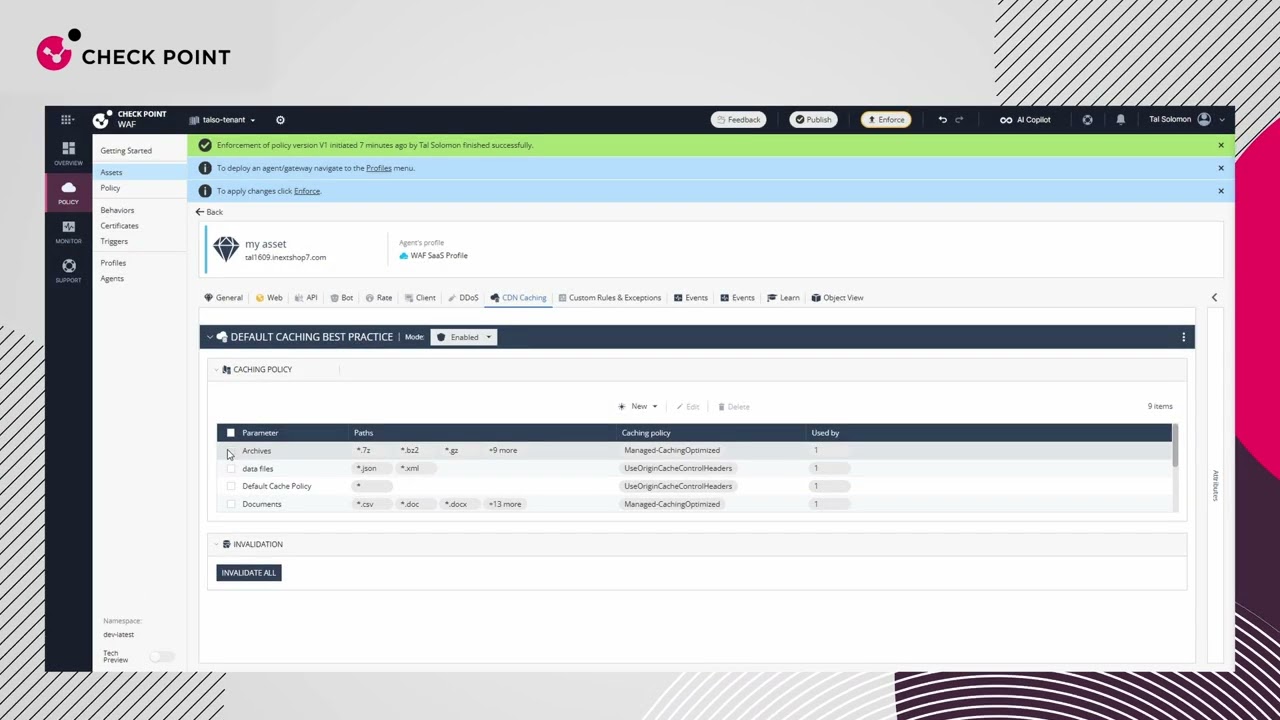Open the notifications bell
This screenshot has height=720, width=1280.
click(1120, 120)
